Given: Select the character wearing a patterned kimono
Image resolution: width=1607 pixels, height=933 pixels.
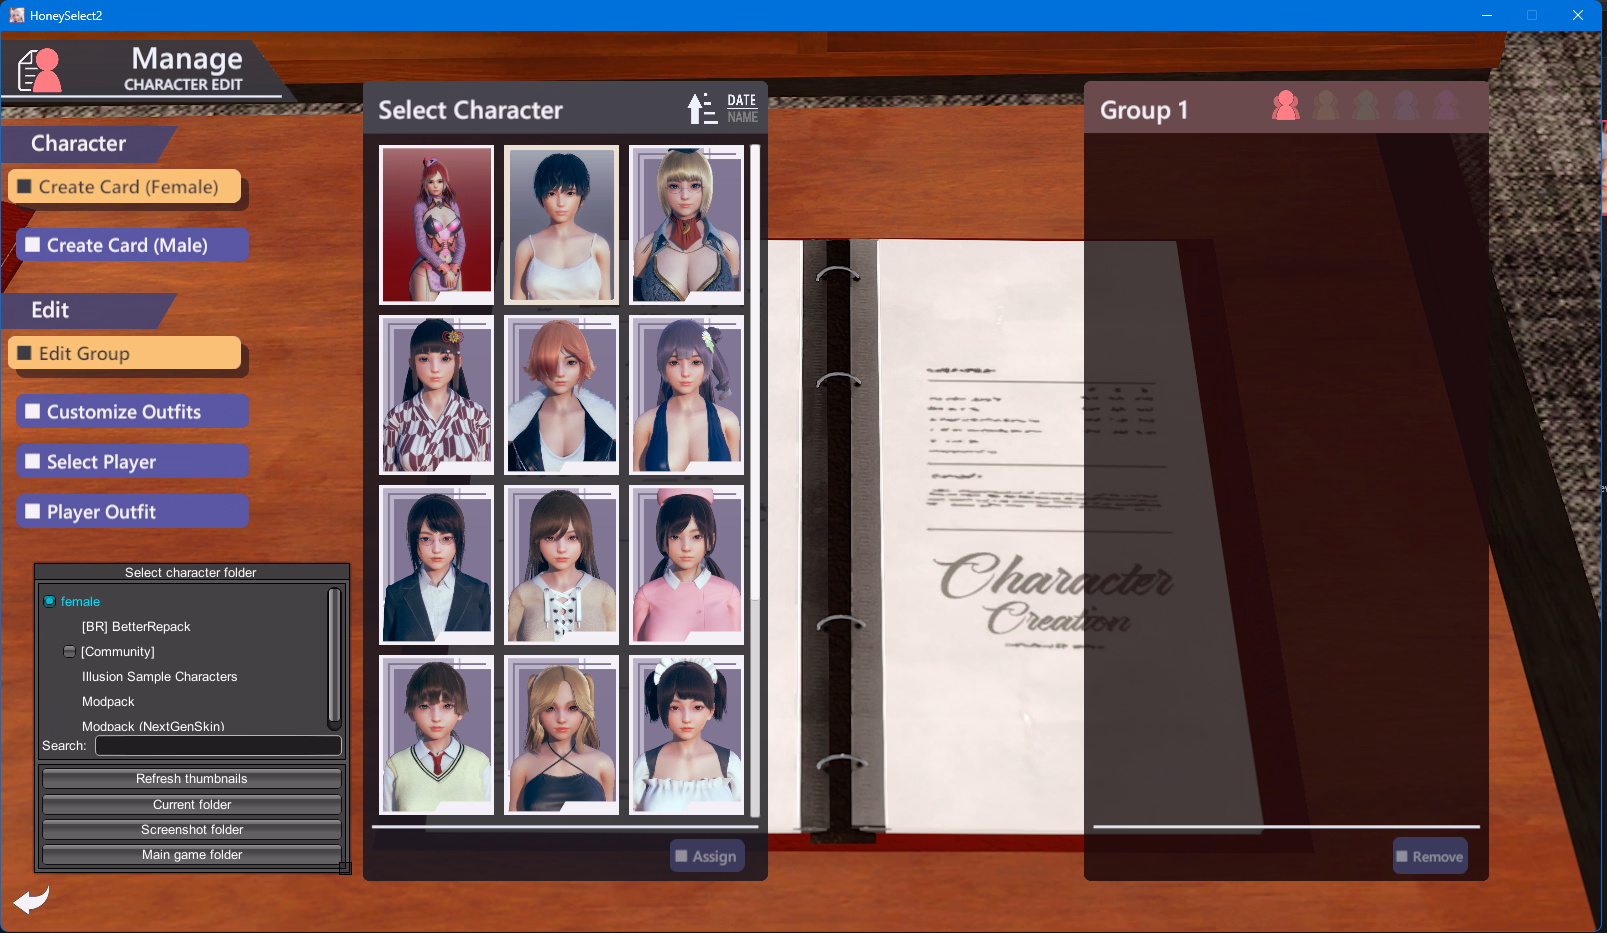Looking at the screenshot, I should click(436, 395).
